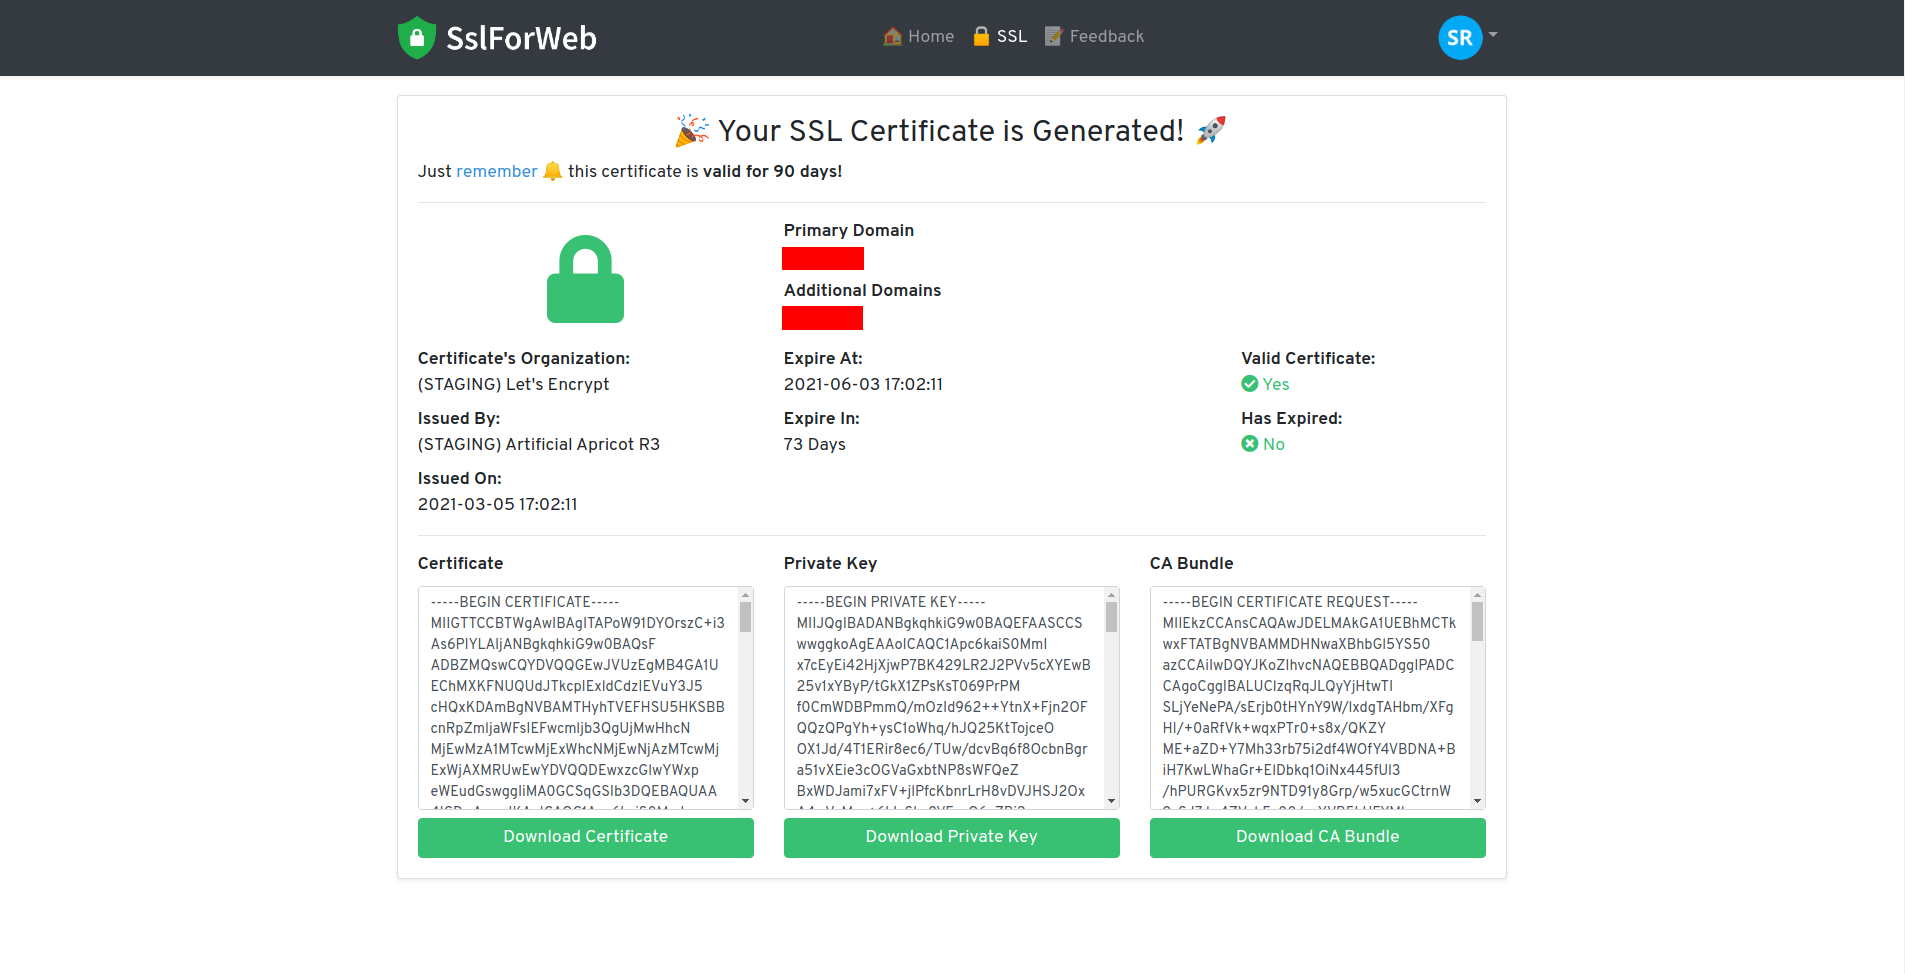The width and height of the screenshot is (1905, 974).
Task: Click the bell emoji in the reminder message
Action: [x=552, y=171]
